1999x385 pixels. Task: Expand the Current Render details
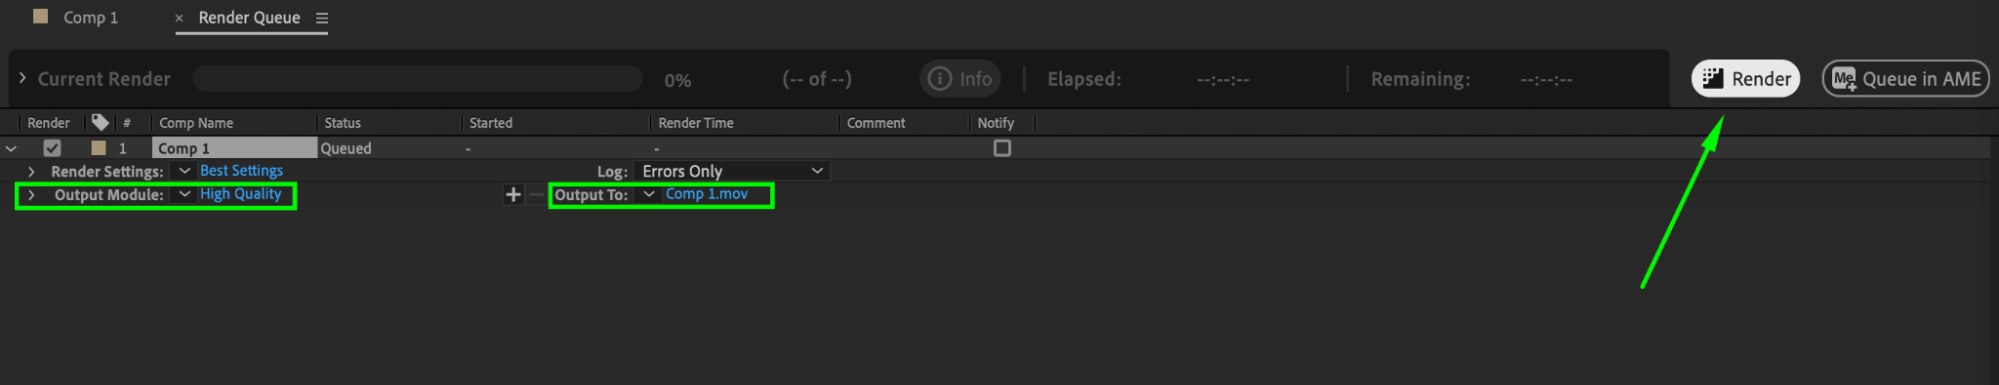[22, 78]
